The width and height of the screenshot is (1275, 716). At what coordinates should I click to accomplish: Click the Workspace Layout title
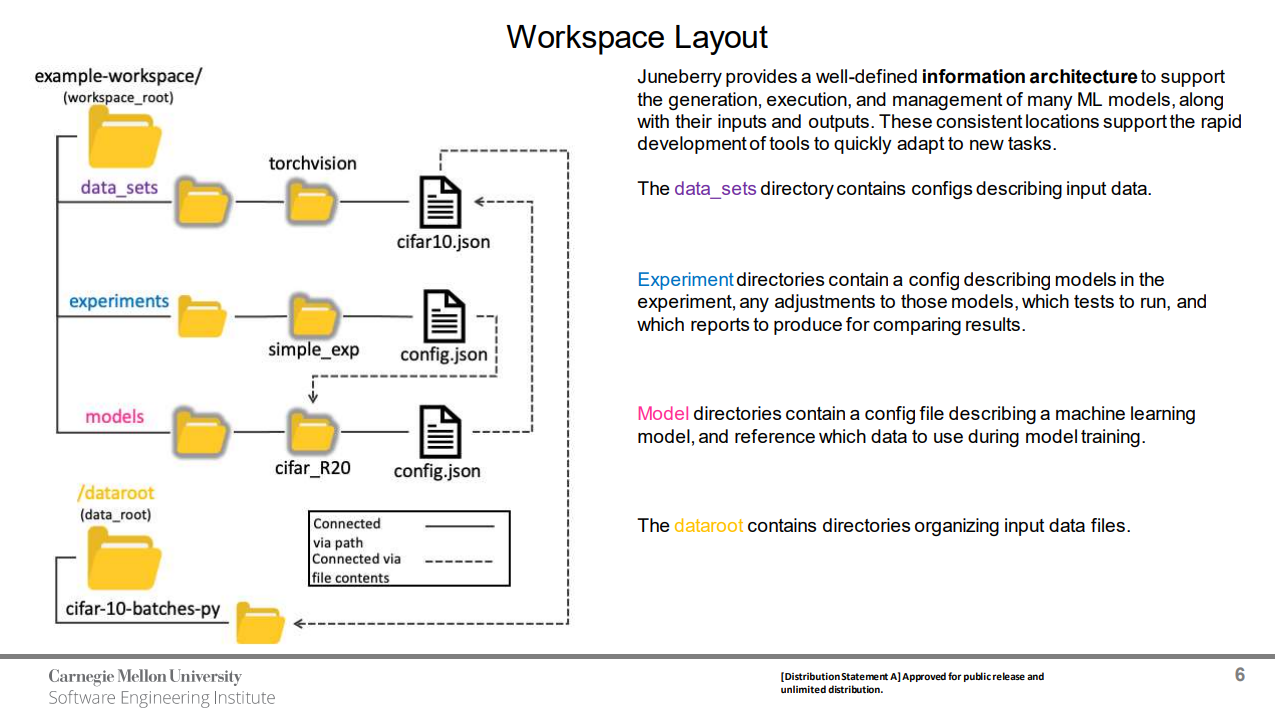pos(637,37)
